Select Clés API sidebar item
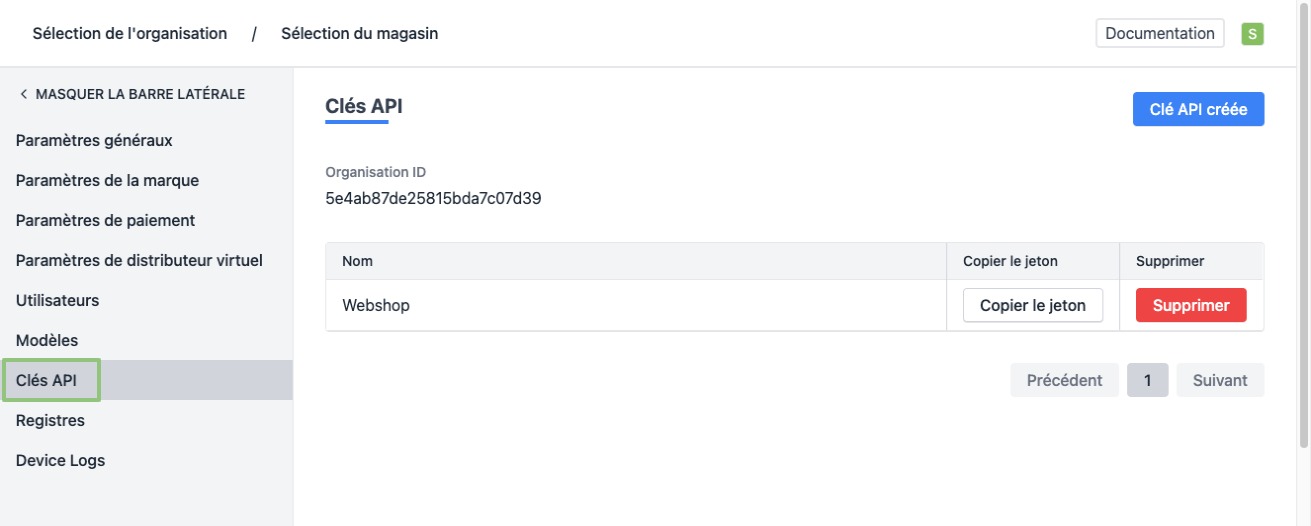Image resolution: width=1311 pixels, height=526 pixels. pyautogui.click(x=46, y=380)
